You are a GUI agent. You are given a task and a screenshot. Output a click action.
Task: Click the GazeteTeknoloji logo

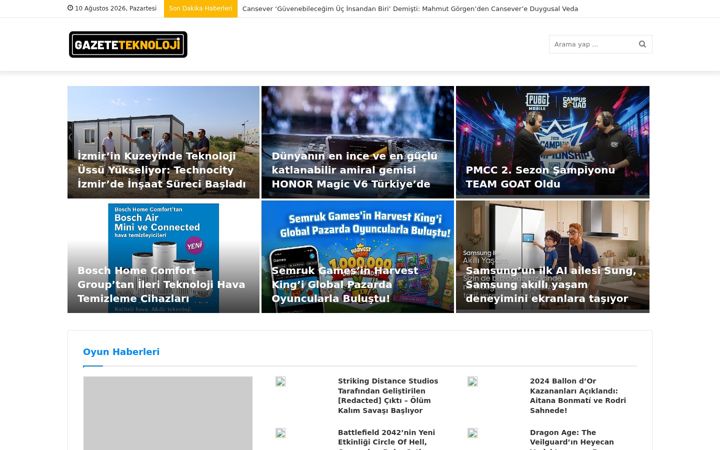(x=128, y=45)
